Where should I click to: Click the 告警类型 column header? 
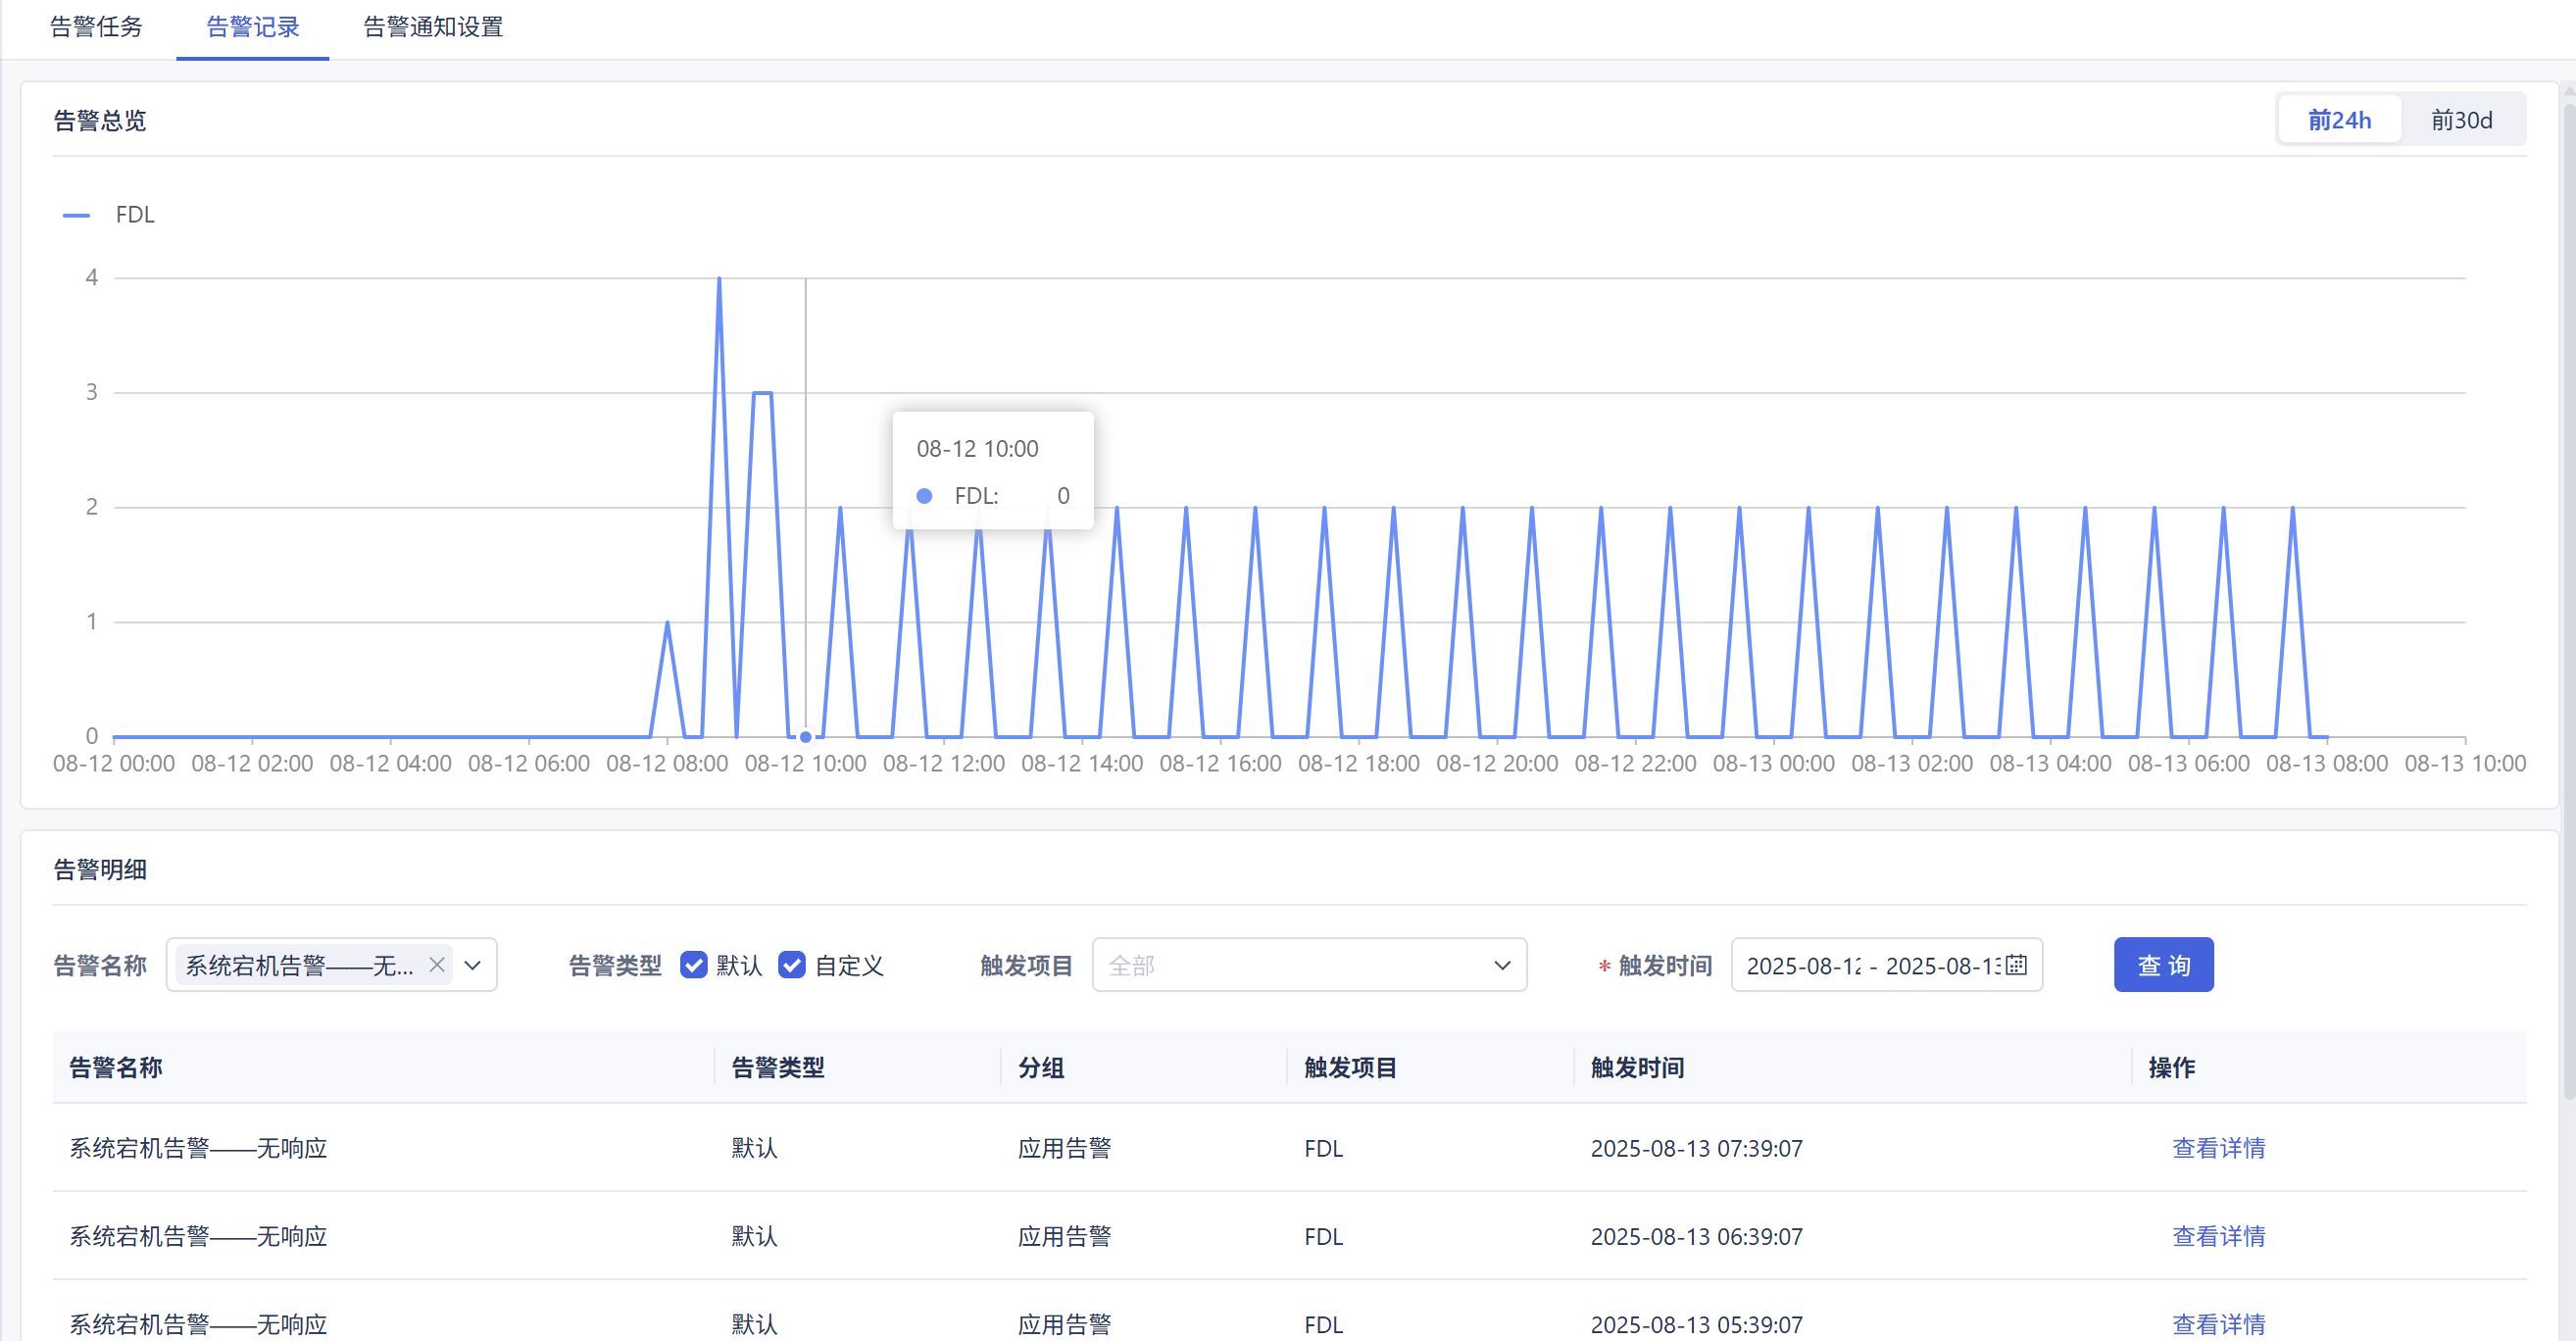coord(778,1067)
